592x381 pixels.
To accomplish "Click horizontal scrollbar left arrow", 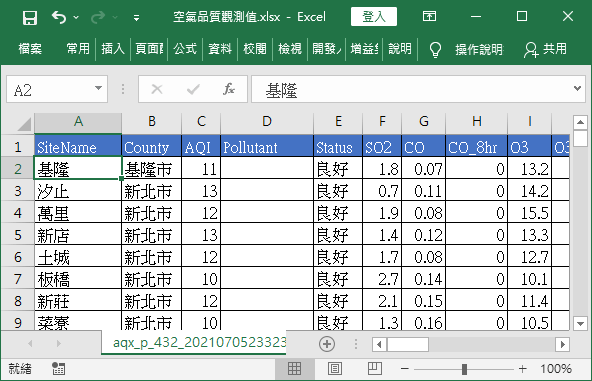I will pyautogui.click(x=379, y=344).
